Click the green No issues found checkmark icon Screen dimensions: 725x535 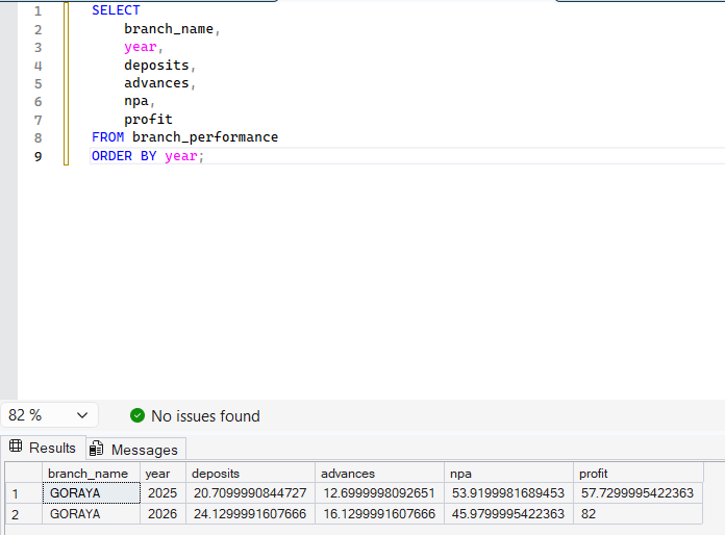pos(137,416)
